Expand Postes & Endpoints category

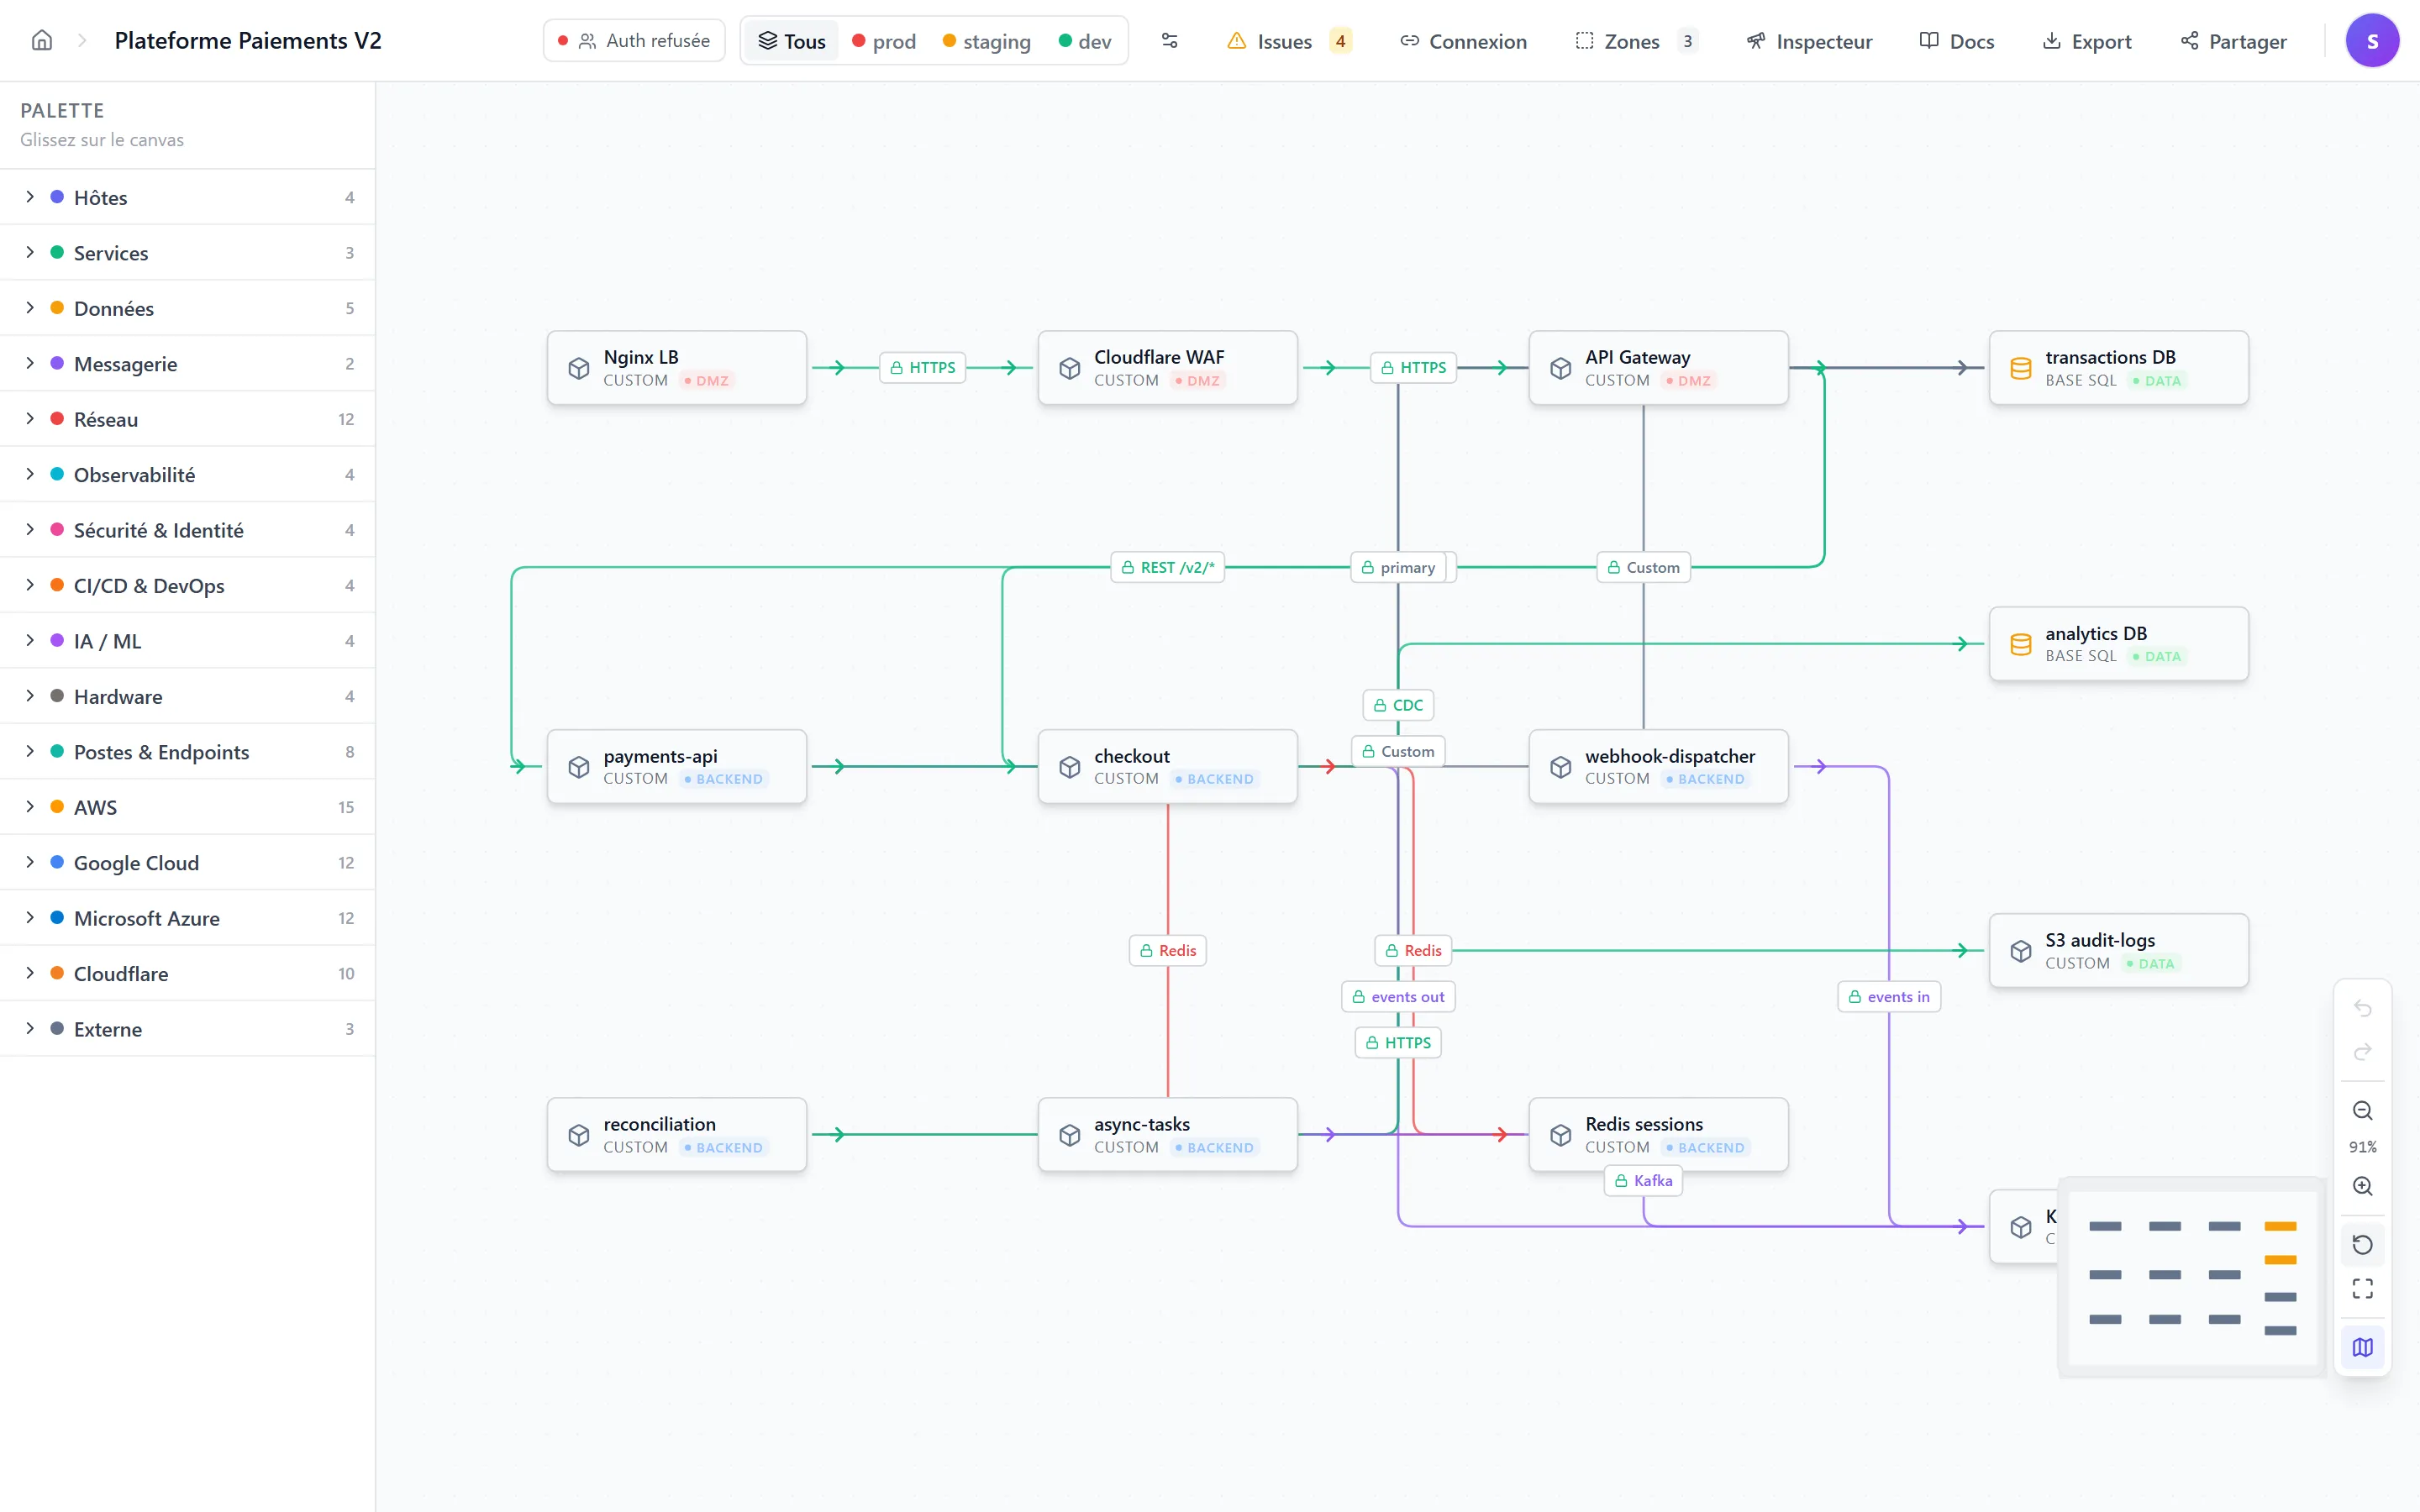[188, 752]
